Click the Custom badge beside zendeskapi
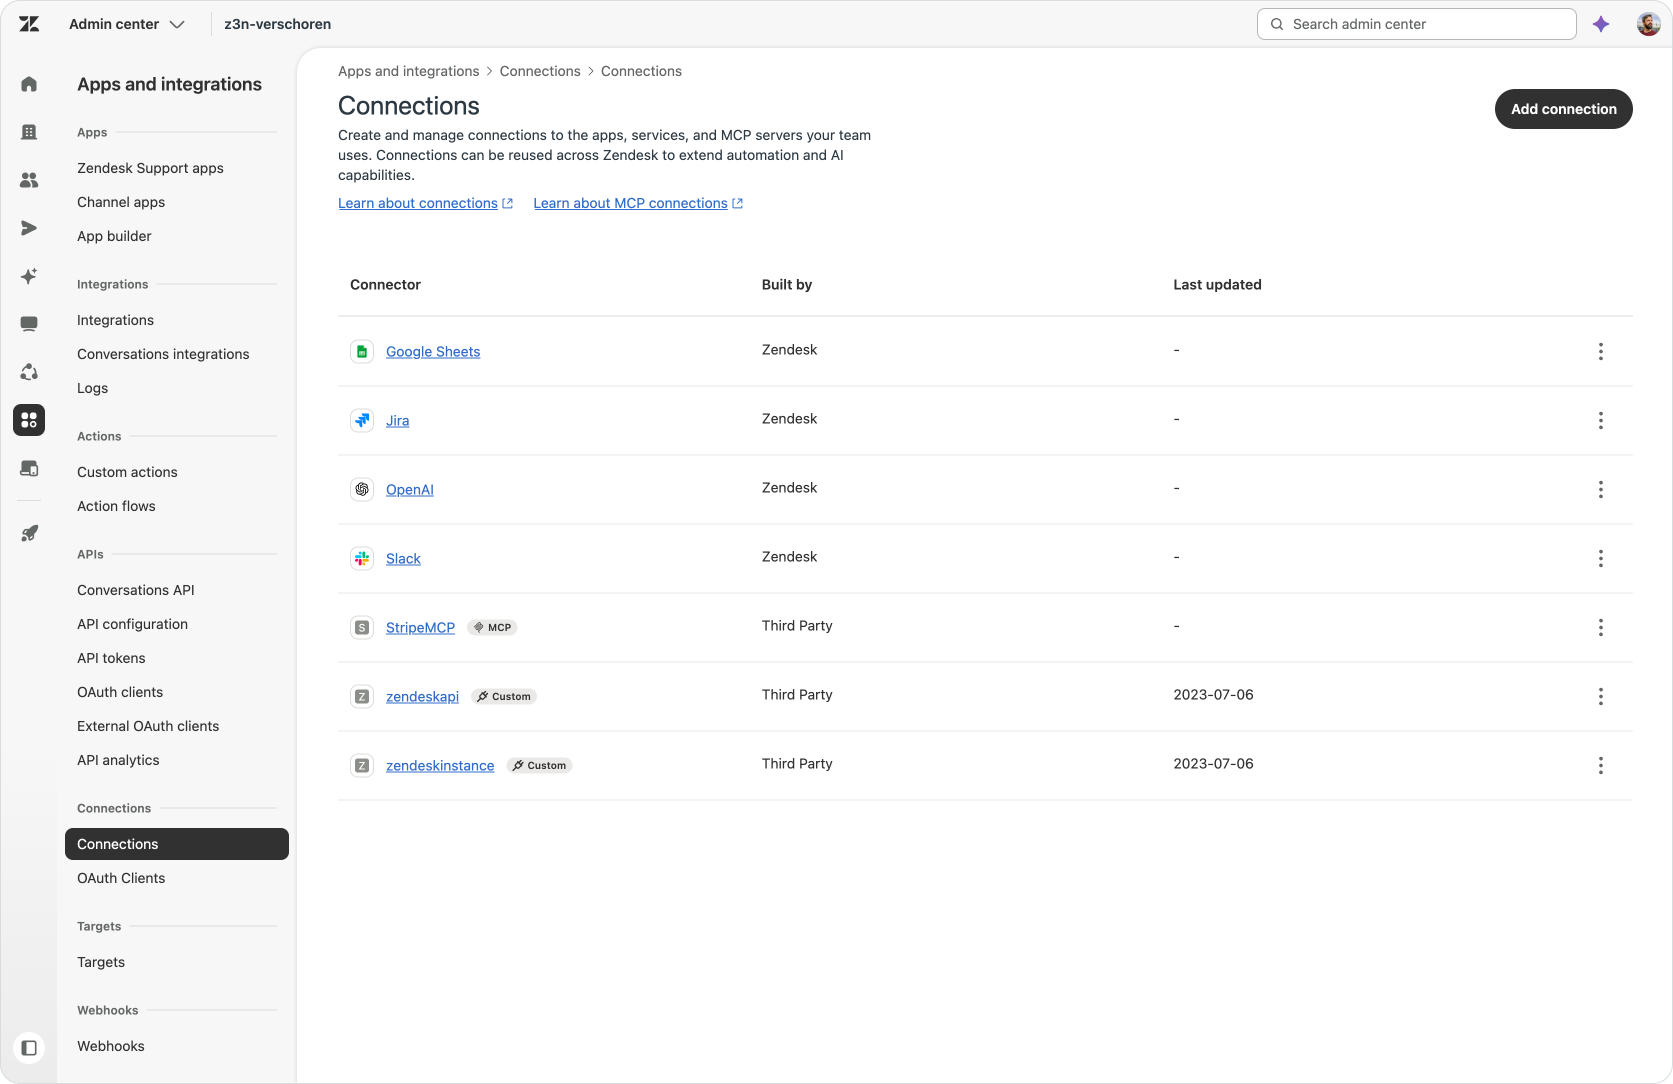Viewport: 1673px width, 1084px height. 504,697
